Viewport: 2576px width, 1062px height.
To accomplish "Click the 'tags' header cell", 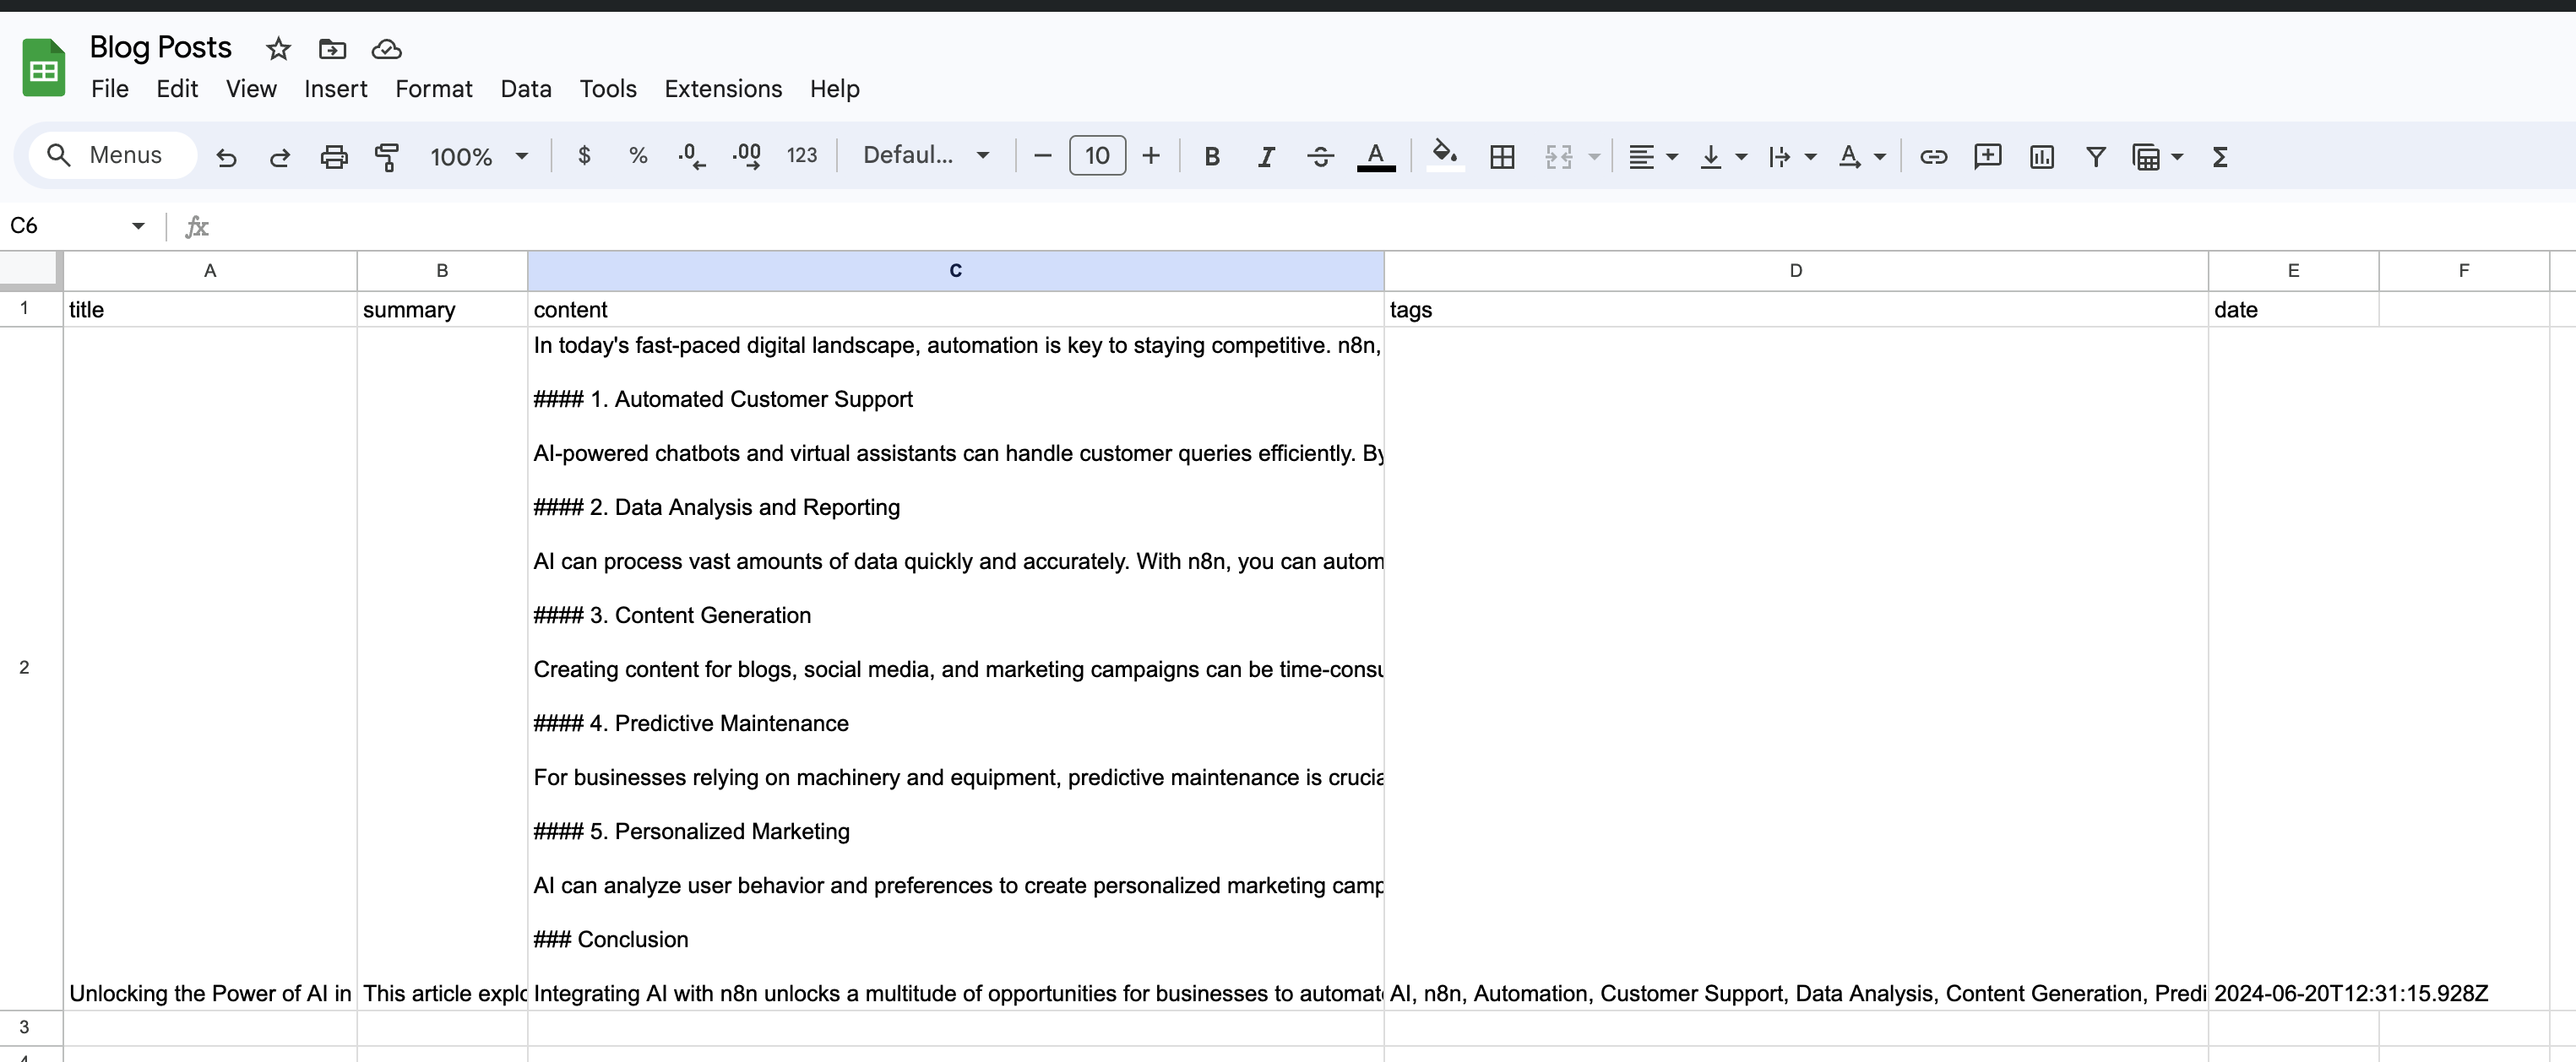I will pos(1796,310).
